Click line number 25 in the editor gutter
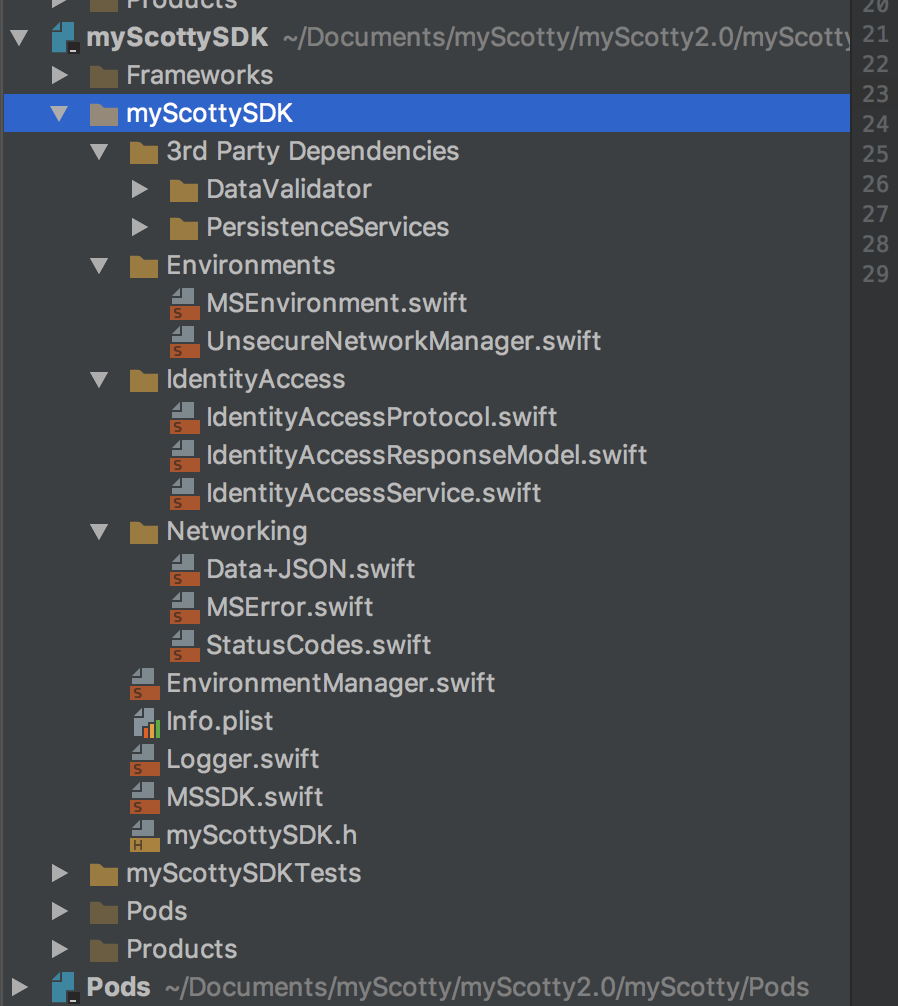898x1006 pixels. coord(876,154)
